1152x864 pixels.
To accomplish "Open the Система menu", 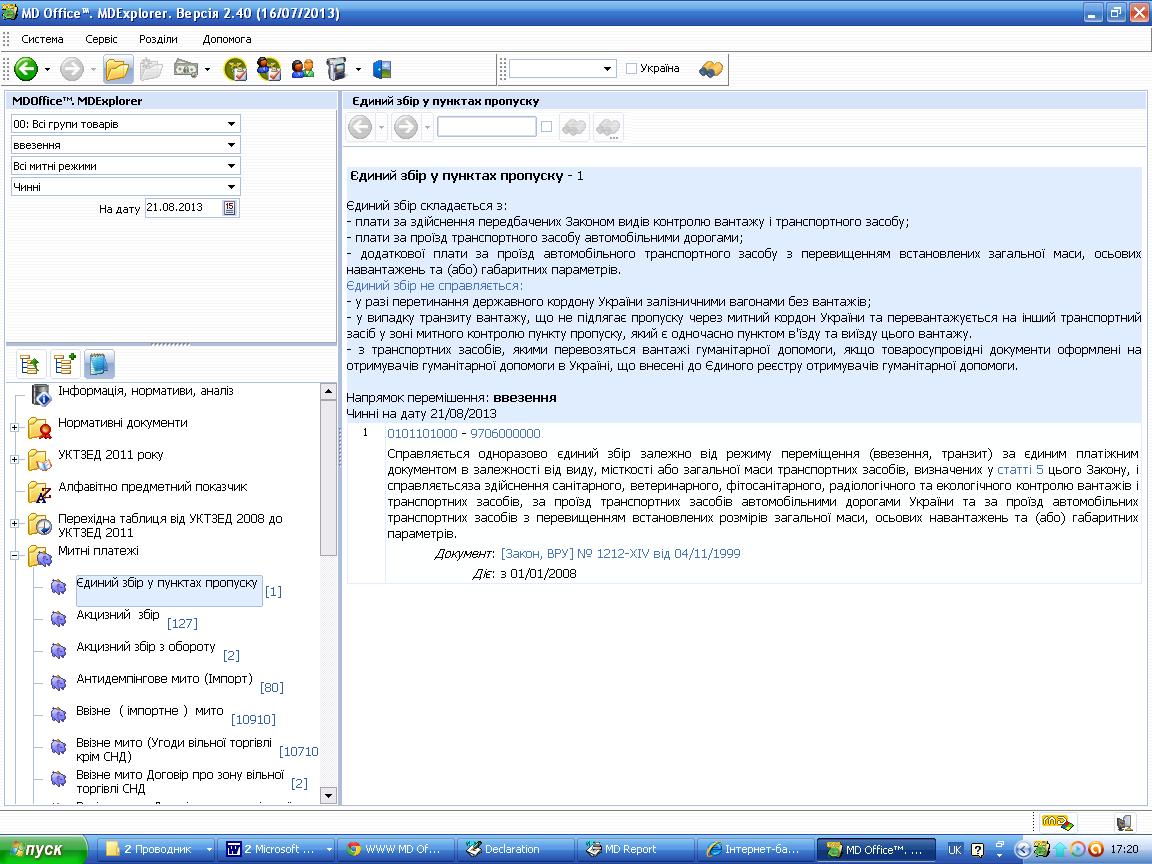I will coord(42,39).
